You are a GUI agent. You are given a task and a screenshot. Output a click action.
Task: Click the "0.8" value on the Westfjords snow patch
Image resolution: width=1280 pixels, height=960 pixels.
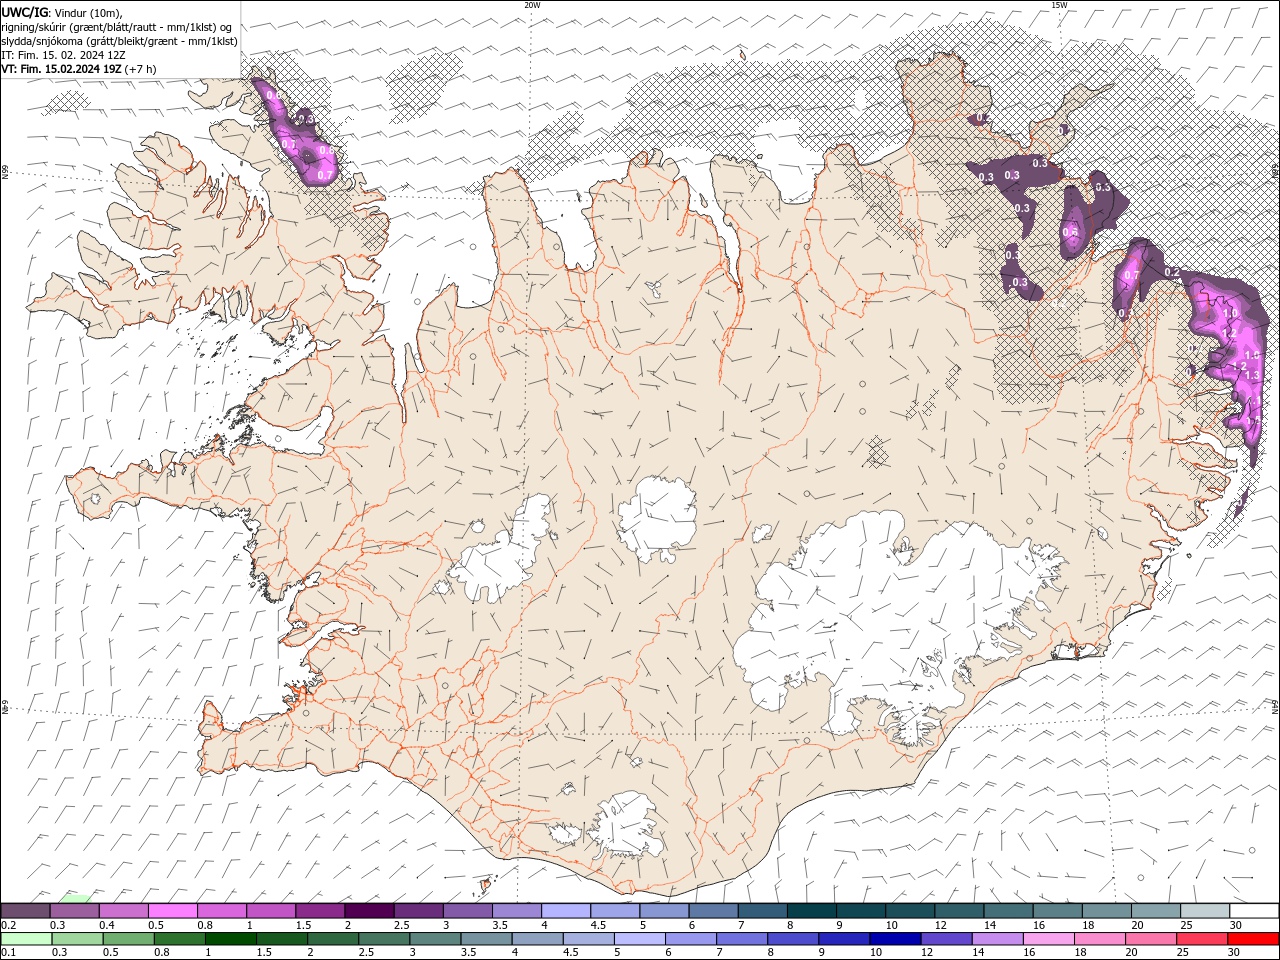click(326, 151)
